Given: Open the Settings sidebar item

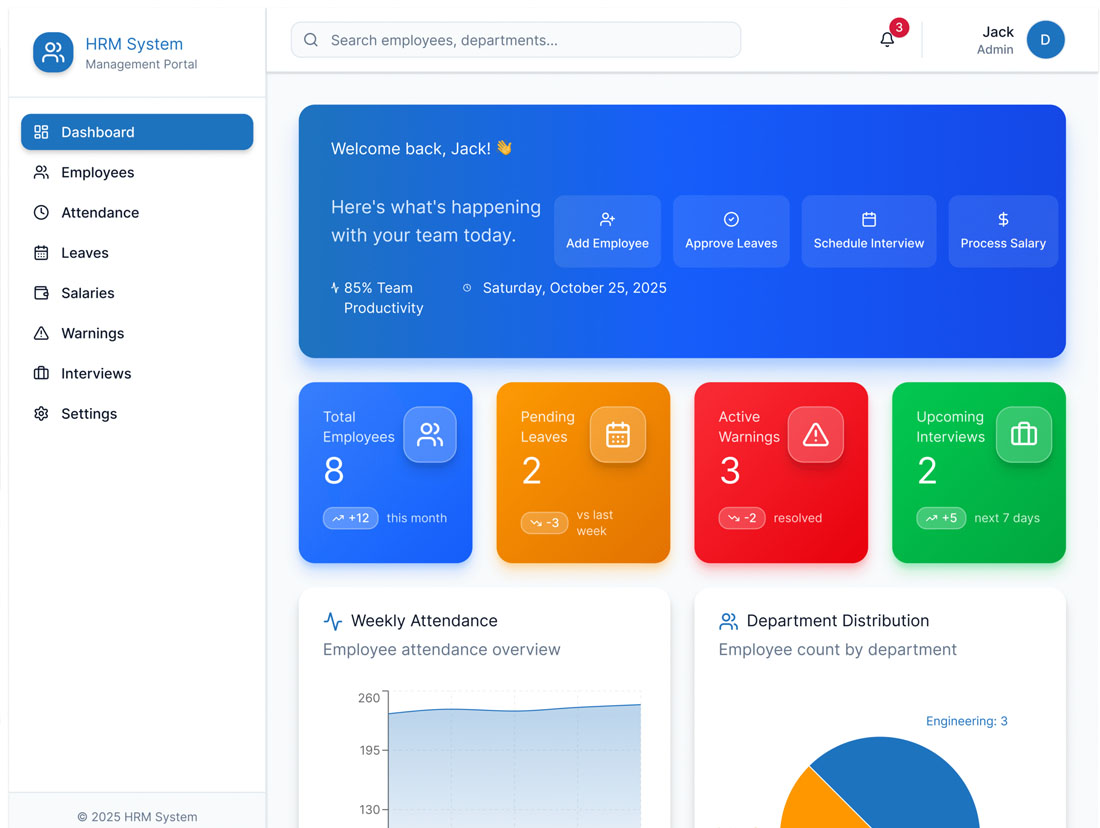Looking at the screenshot, I should point(88,413).
